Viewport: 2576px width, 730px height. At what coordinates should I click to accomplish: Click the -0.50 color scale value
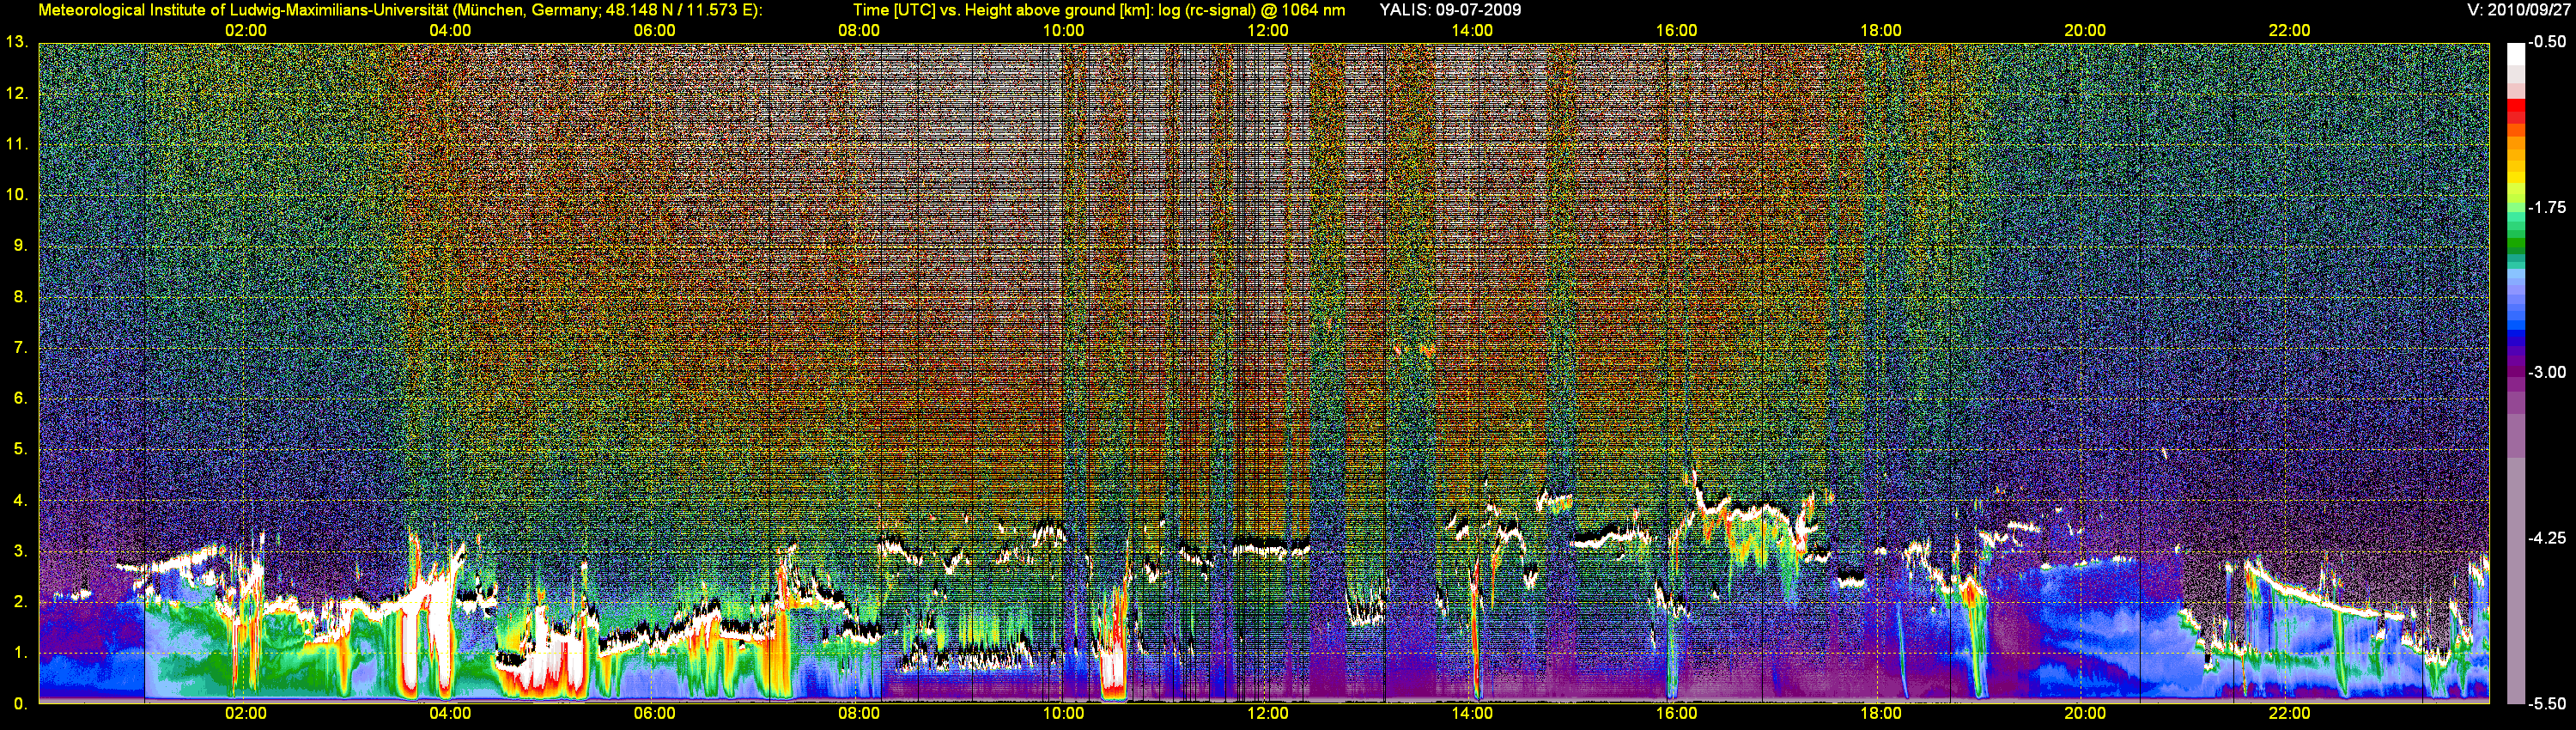(2547, 42)
